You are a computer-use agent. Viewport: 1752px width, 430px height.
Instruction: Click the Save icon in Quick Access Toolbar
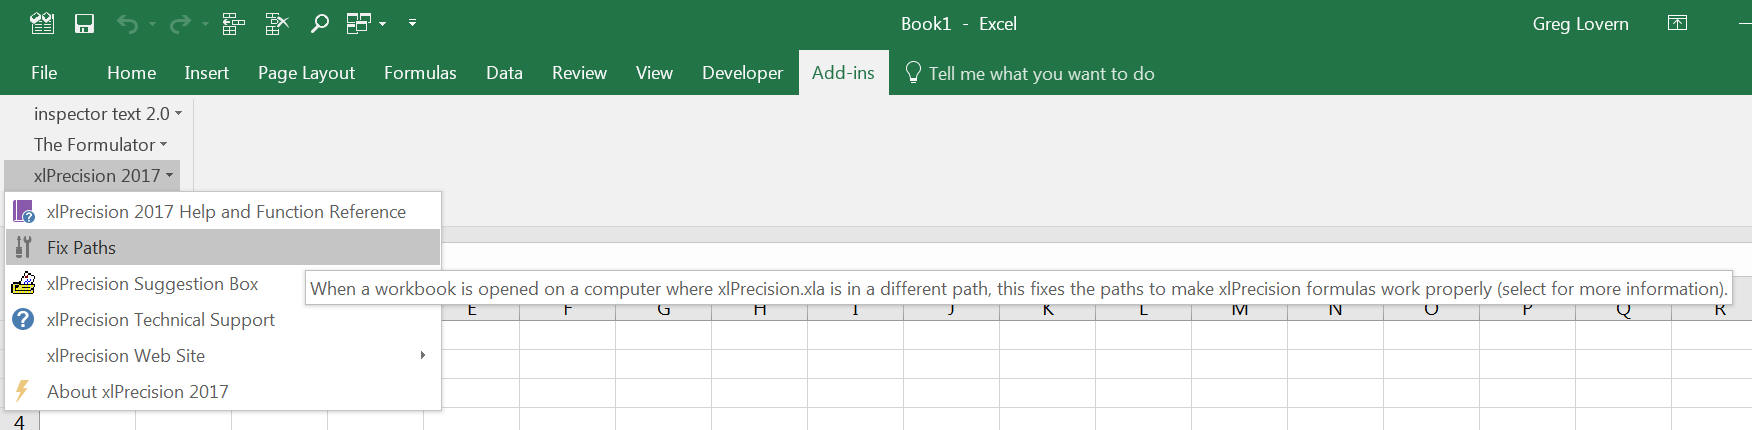click(x=85, y=23)
